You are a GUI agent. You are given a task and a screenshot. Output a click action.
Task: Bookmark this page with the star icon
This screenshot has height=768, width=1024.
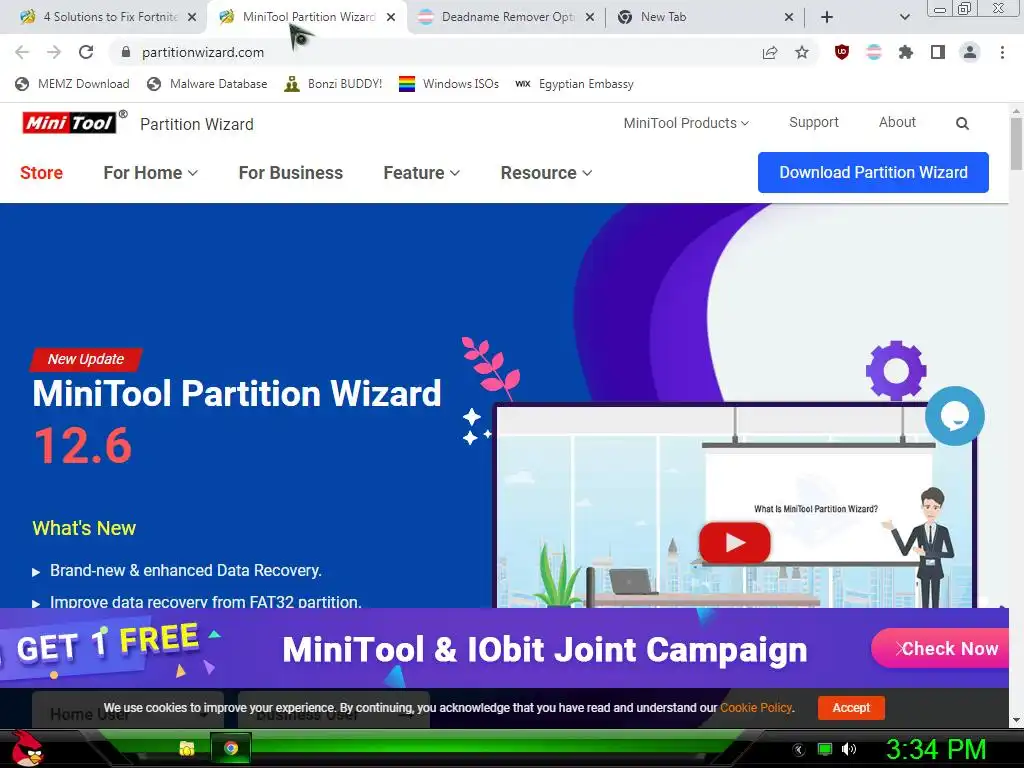(802, 52)
